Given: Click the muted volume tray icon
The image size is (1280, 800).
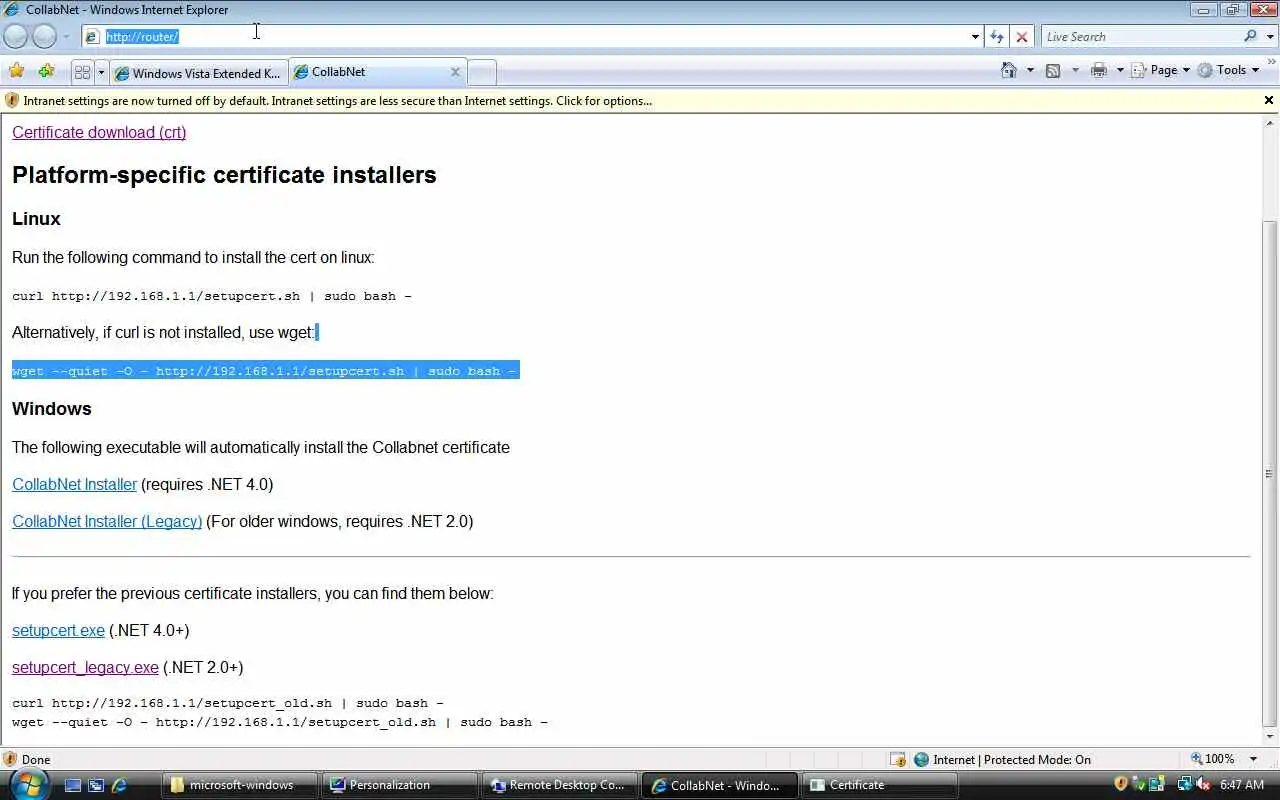Looking at the screenshot, I should pyautogui.click(x=1204, y=785).
